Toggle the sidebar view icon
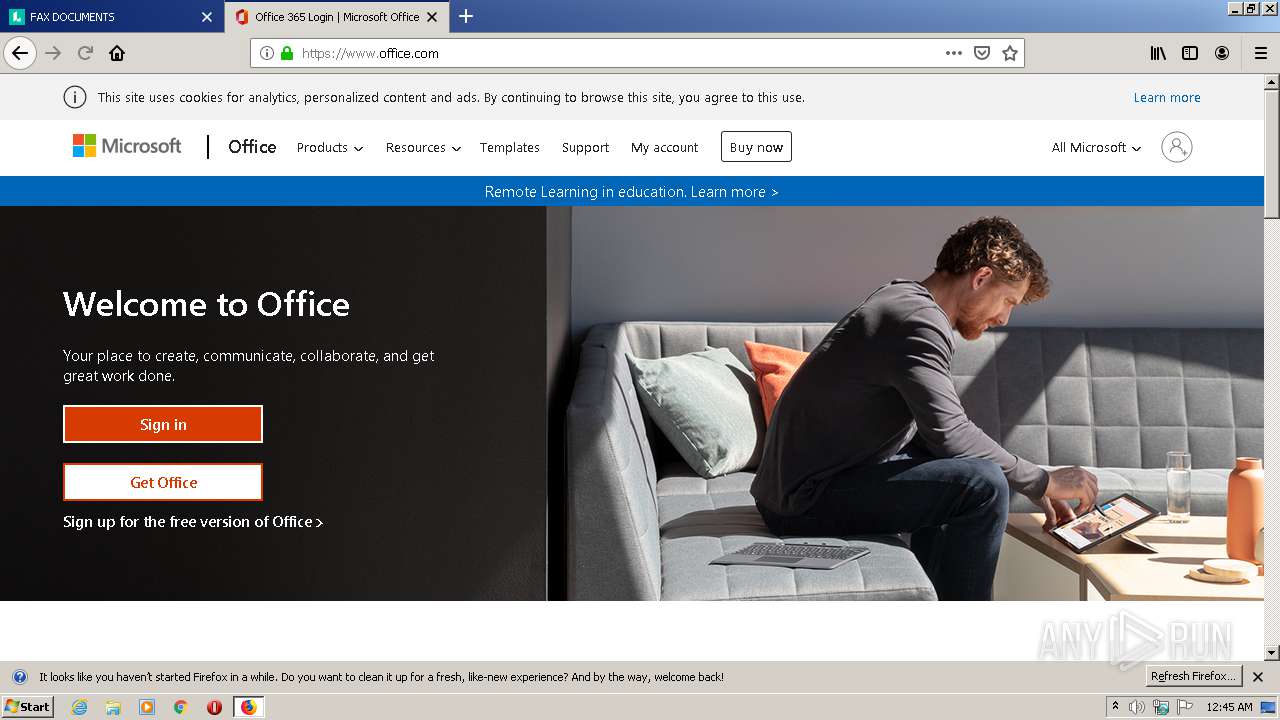 coord(1190,53)
